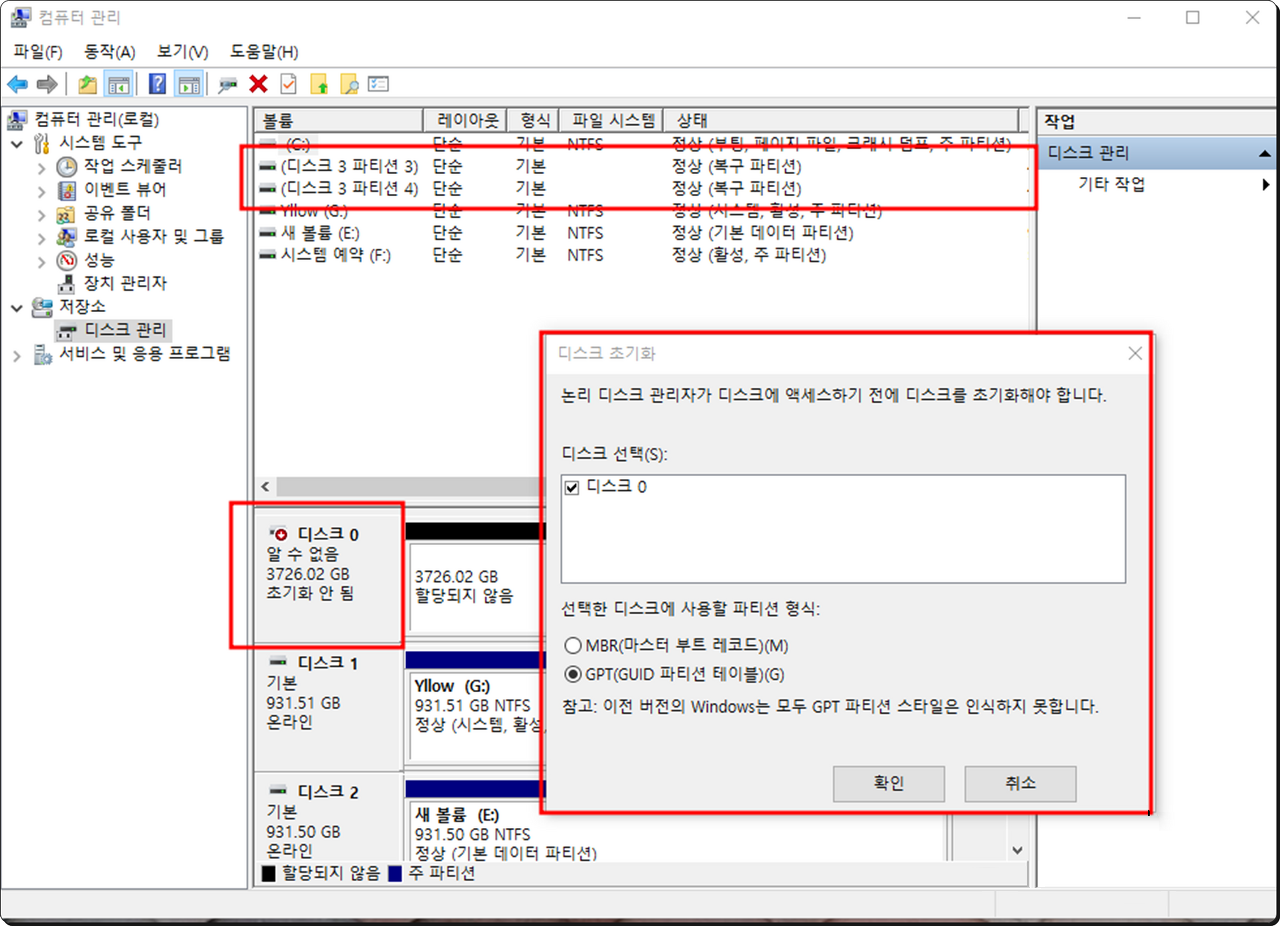Select the GPT partition style radio button
1280x926 pixels.
tap(573, 674)
